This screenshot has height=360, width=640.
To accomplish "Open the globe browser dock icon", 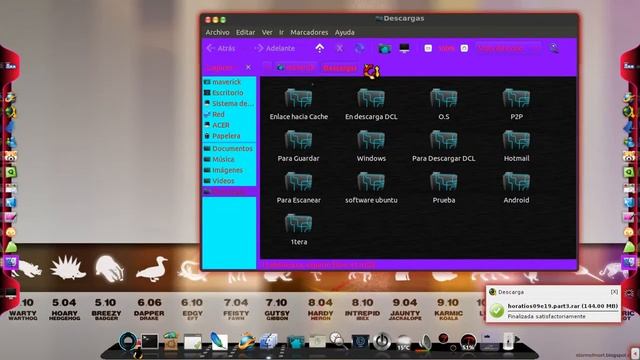I will tap(246, 342).
